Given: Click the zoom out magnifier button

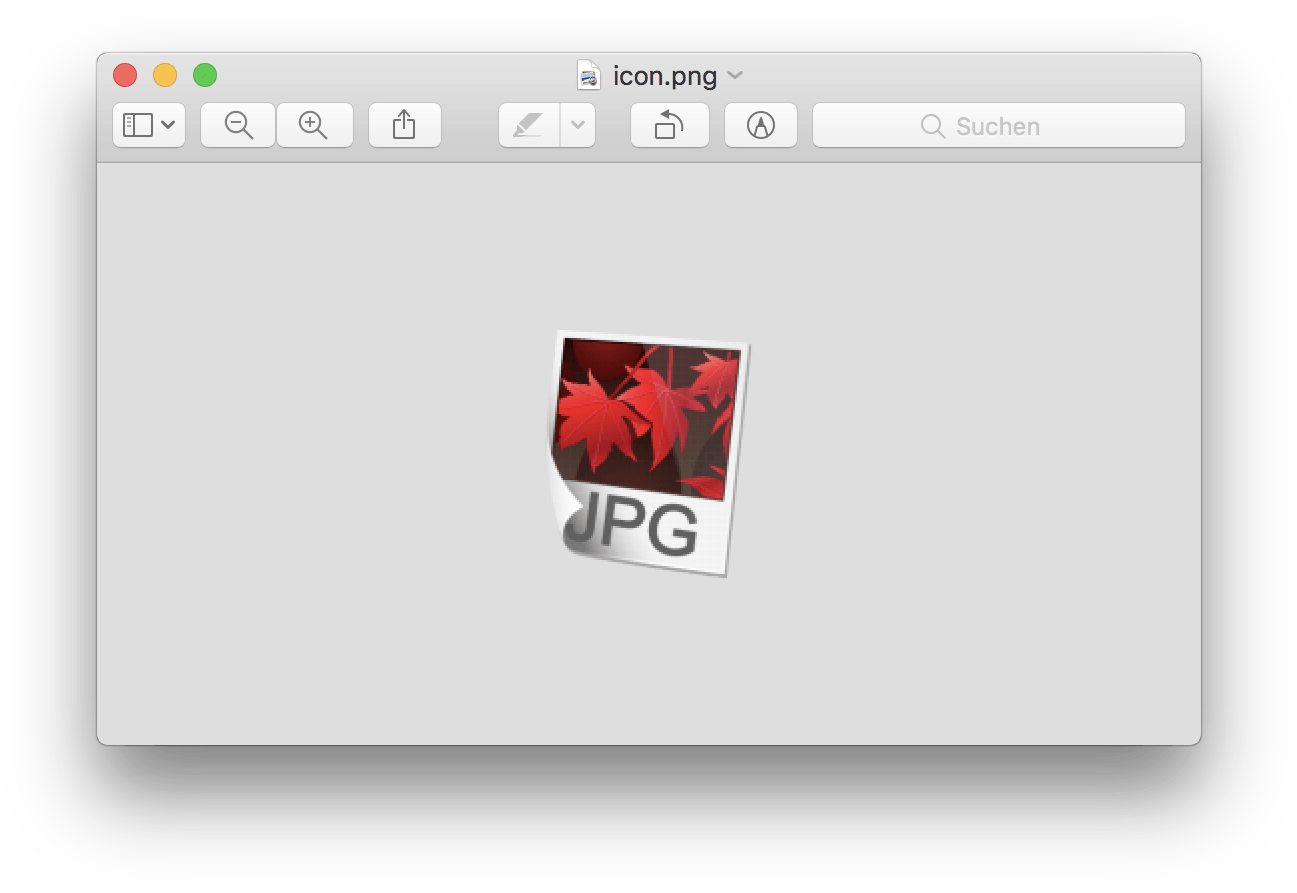Looking at the screenshot, I should (x=238, y=125).
